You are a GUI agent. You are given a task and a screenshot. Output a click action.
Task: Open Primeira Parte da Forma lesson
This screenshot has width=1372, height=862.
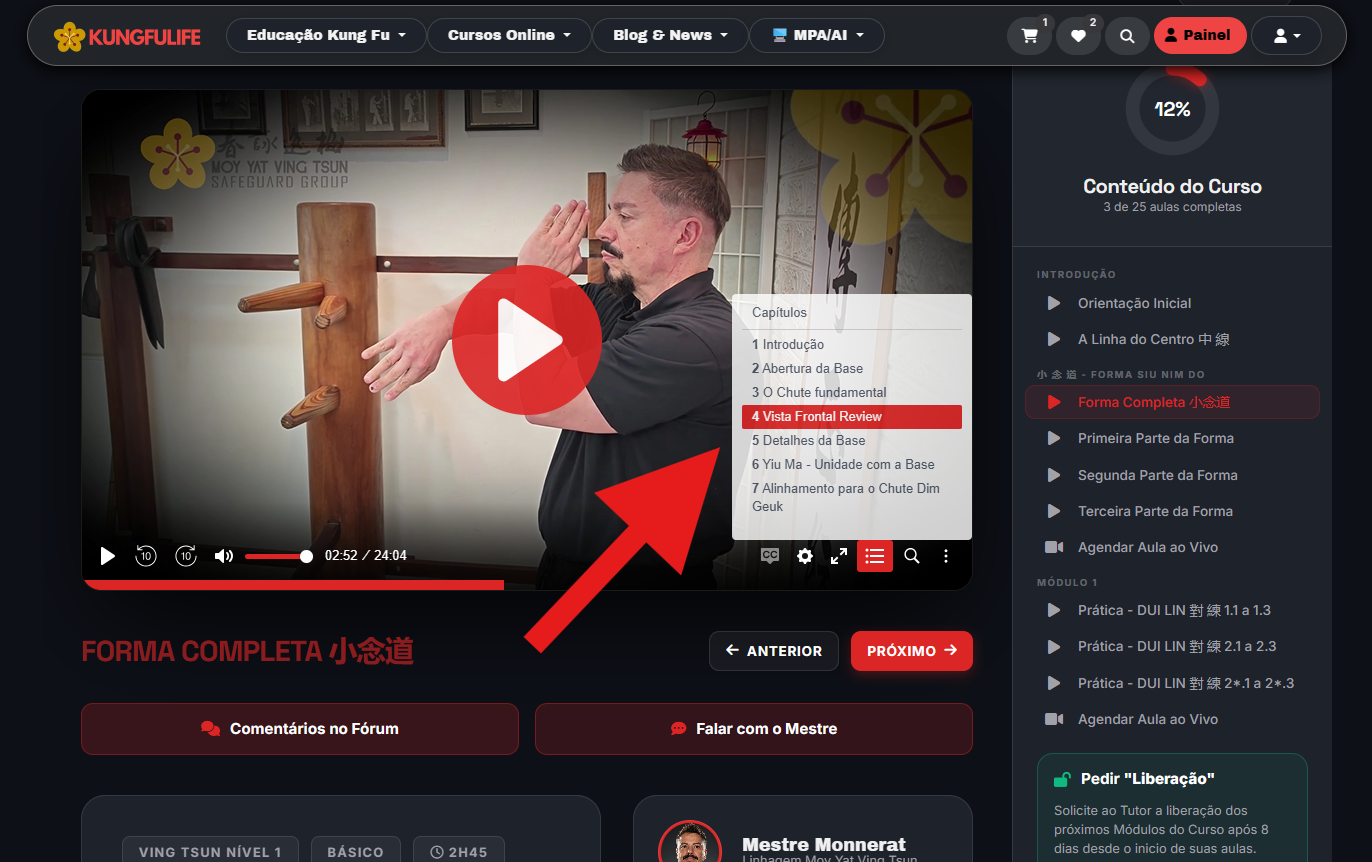(x=1172, y=438)
